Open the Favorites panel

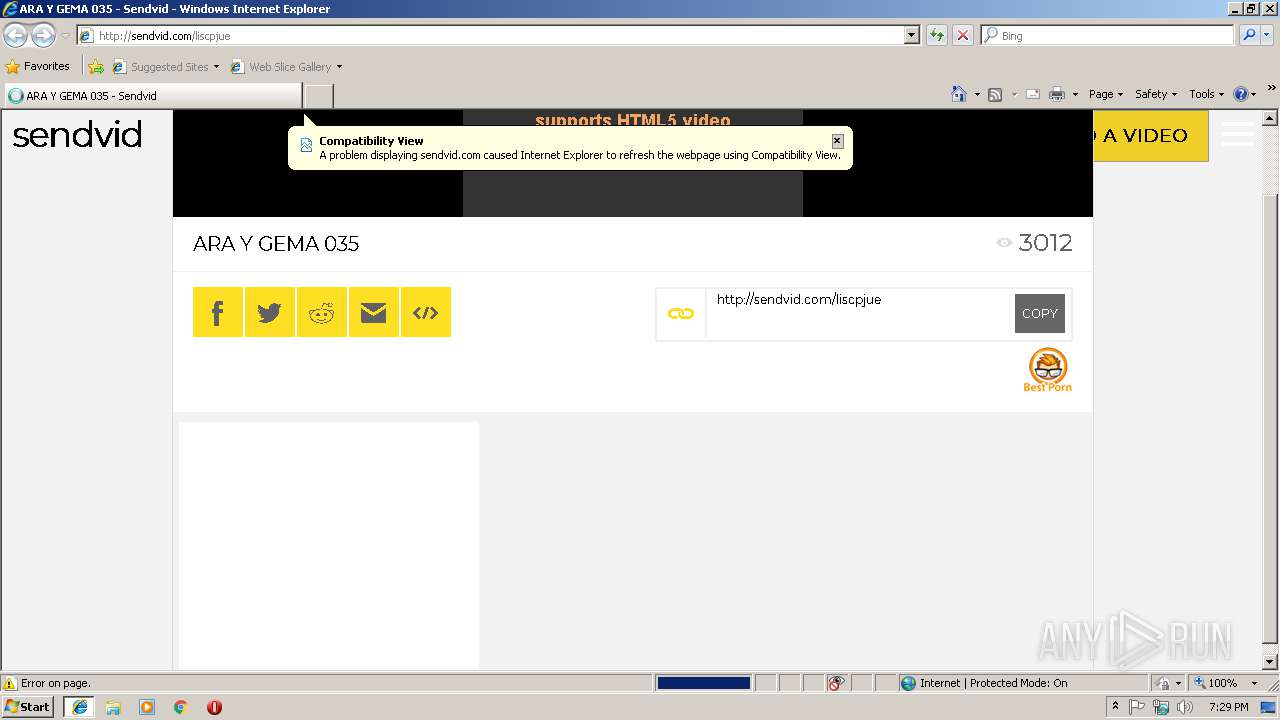pyautogui.click(x=38, y=67)
